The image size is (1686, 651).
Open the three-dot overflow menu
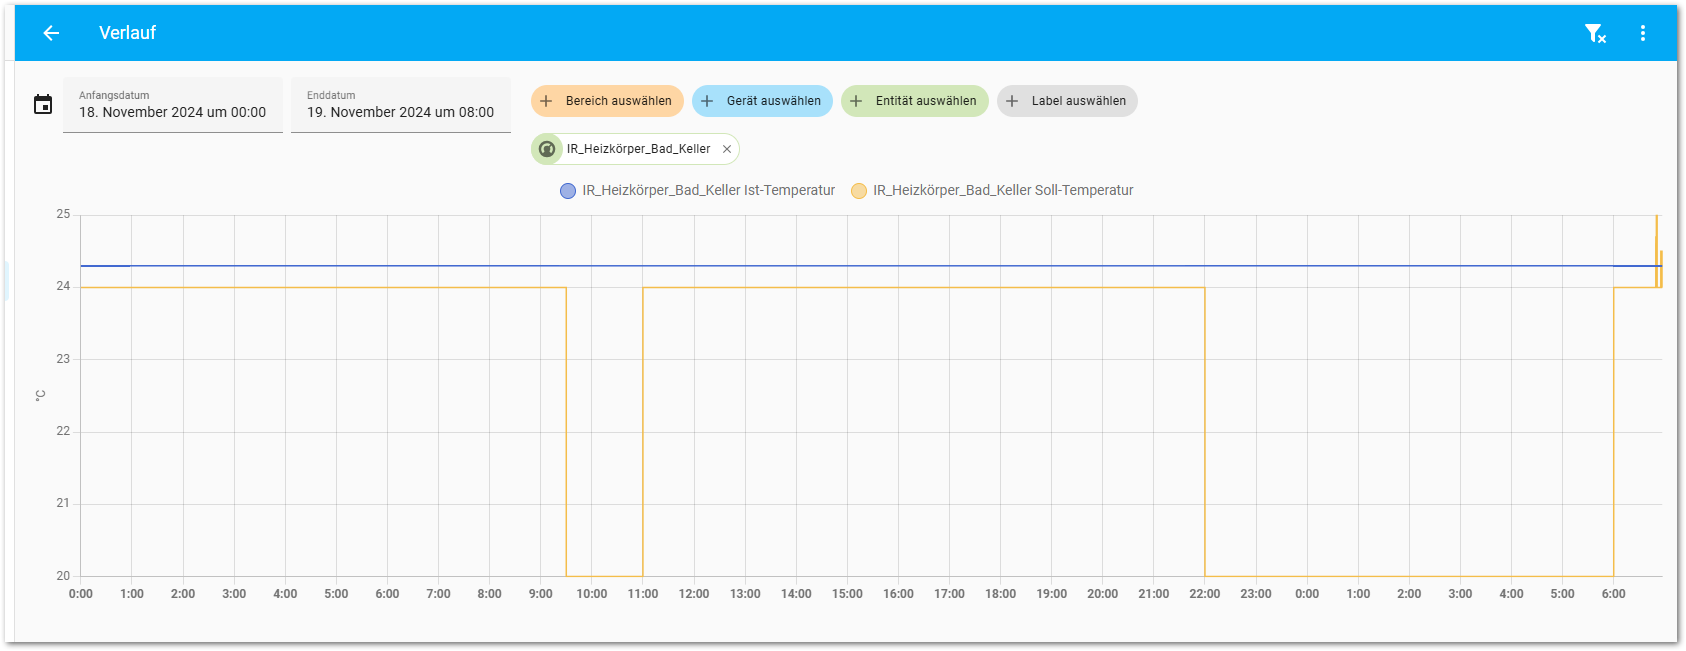[1642, 33]
